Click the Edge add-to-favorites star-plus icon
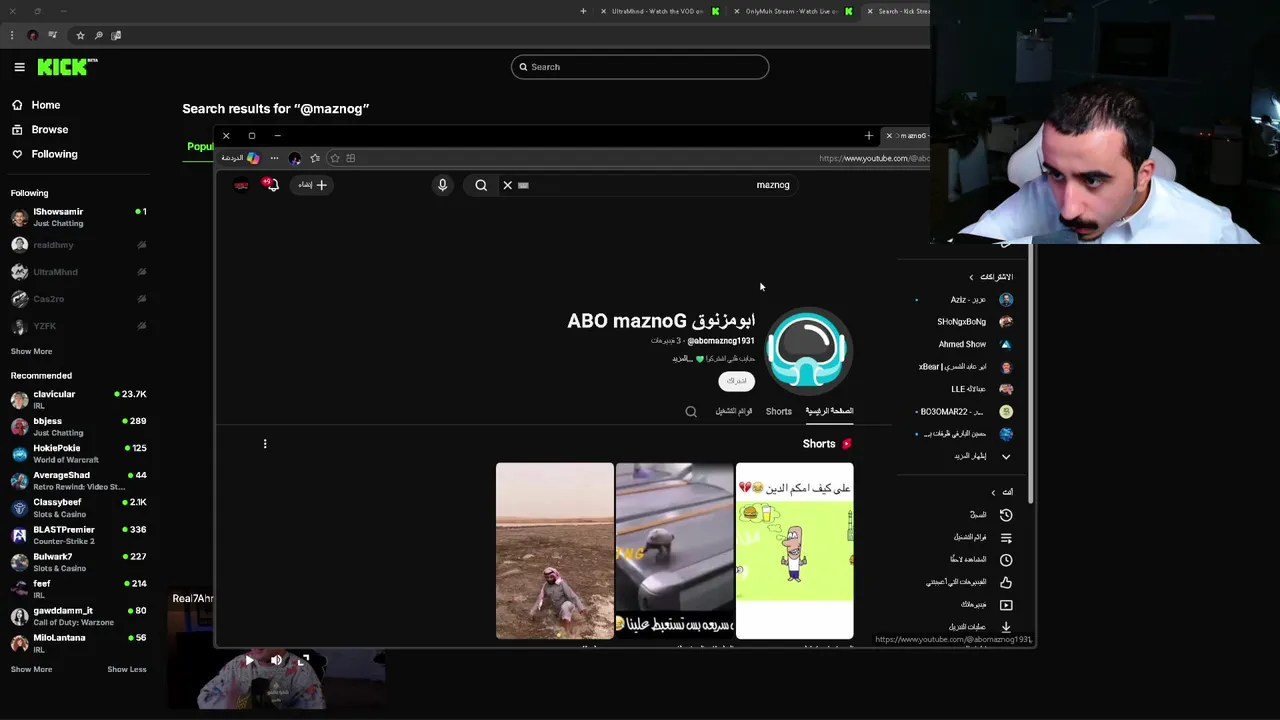 (335, 158)
